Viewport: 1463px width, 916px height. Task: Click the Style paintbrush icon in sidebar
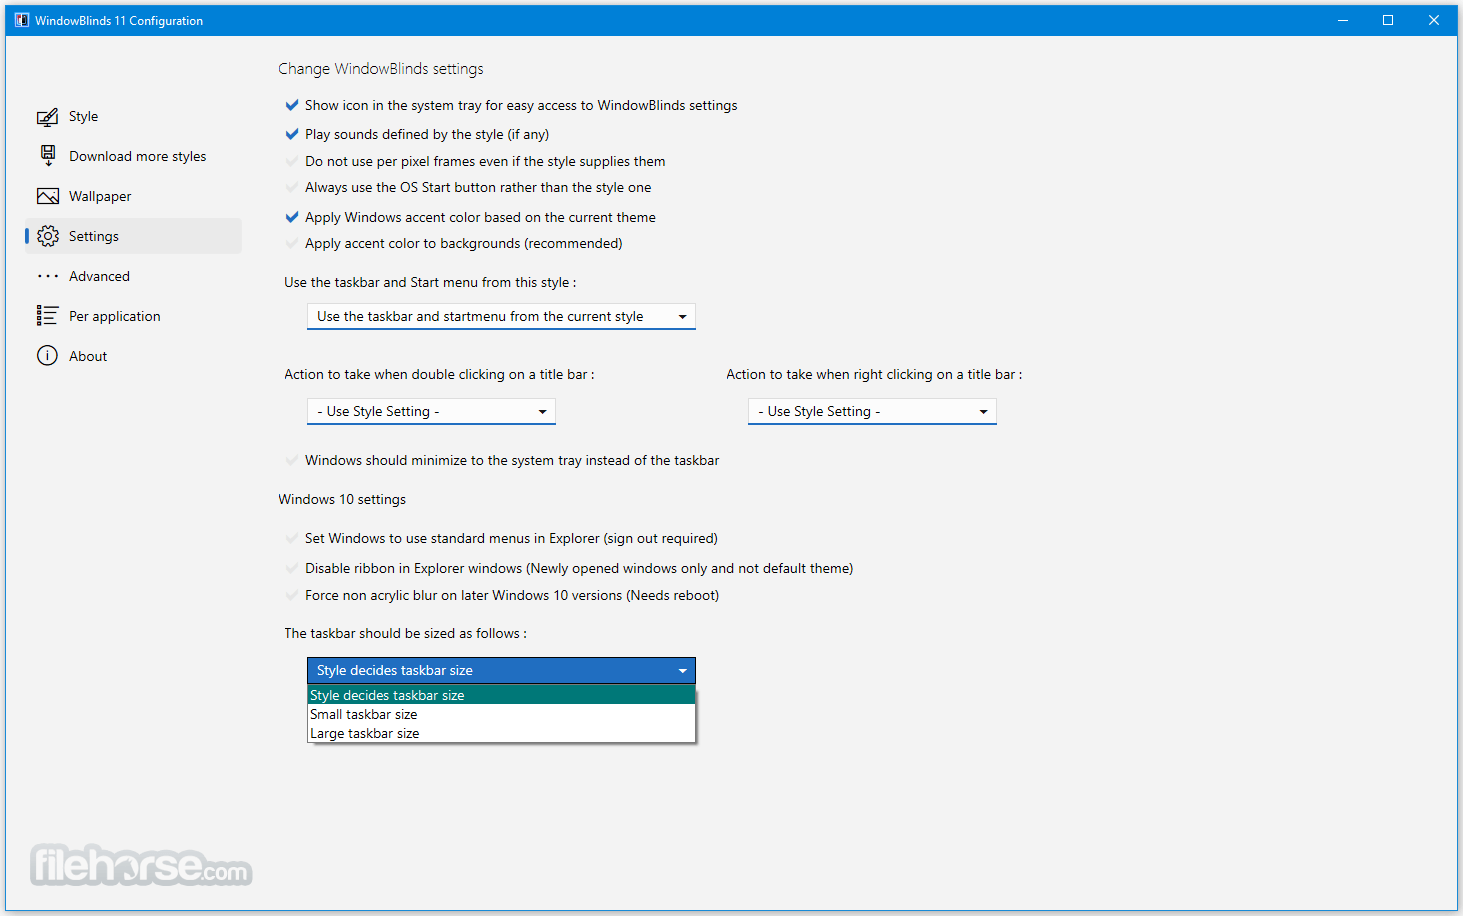[x=47, y=117]
